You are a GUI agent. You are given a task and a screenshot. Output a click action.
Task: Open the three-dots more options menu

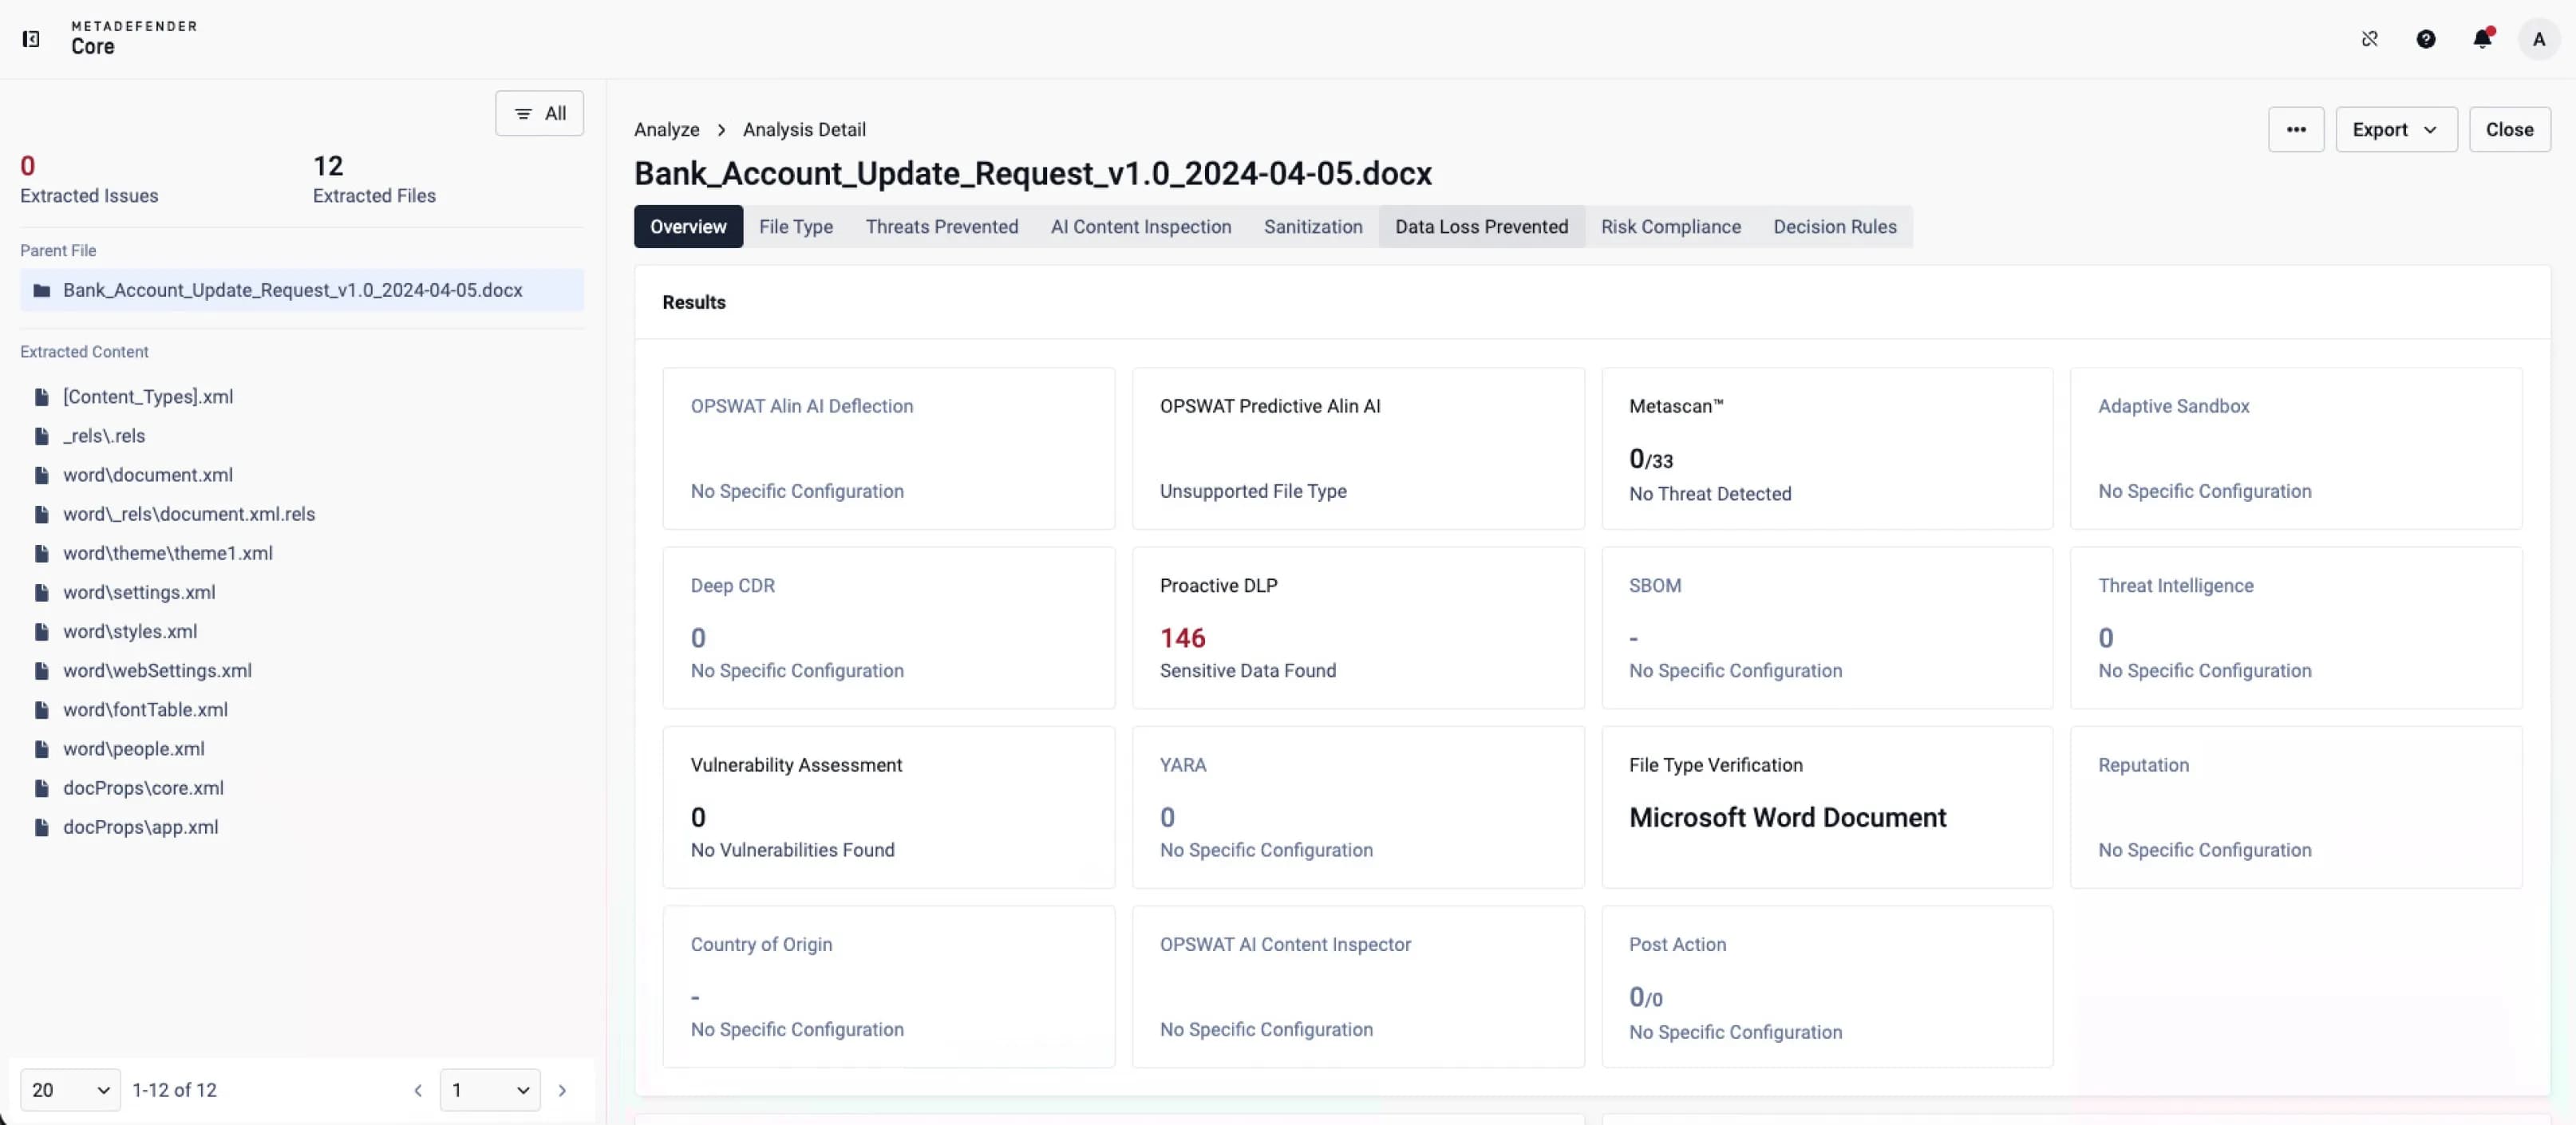pyautogui.click(x=2296, y=130)
